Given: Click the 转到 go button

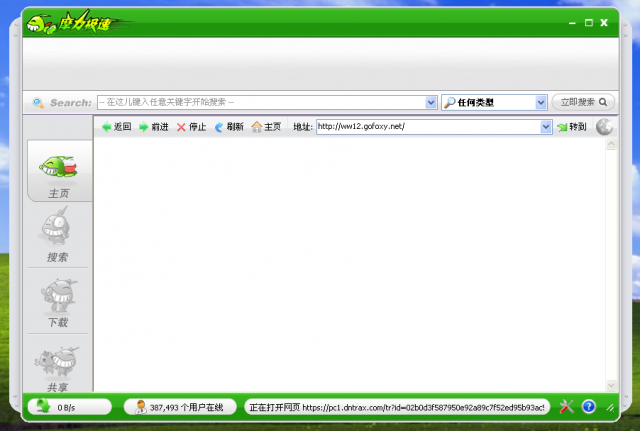Looking at the screenshot, I should click(x=572, y=127).
